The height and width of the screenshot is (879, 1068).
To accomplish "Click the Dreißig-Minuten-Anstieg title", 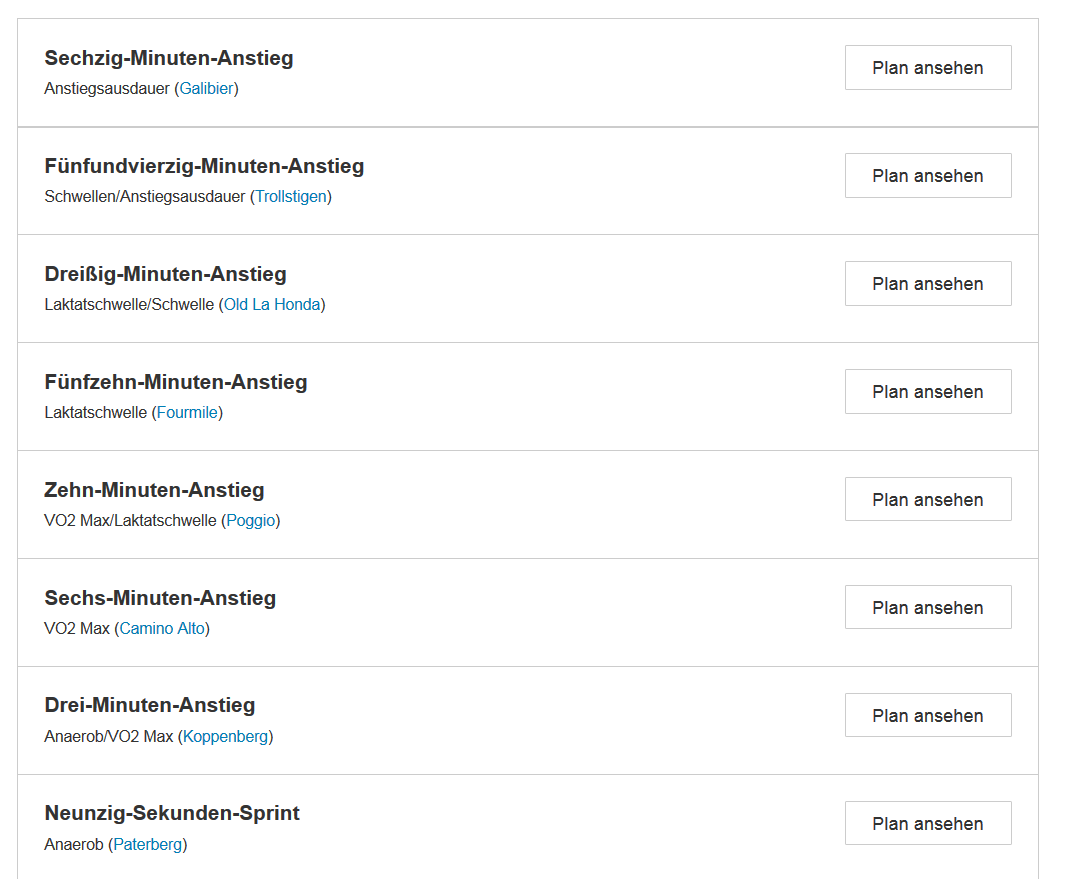I will tap(165, 274).
